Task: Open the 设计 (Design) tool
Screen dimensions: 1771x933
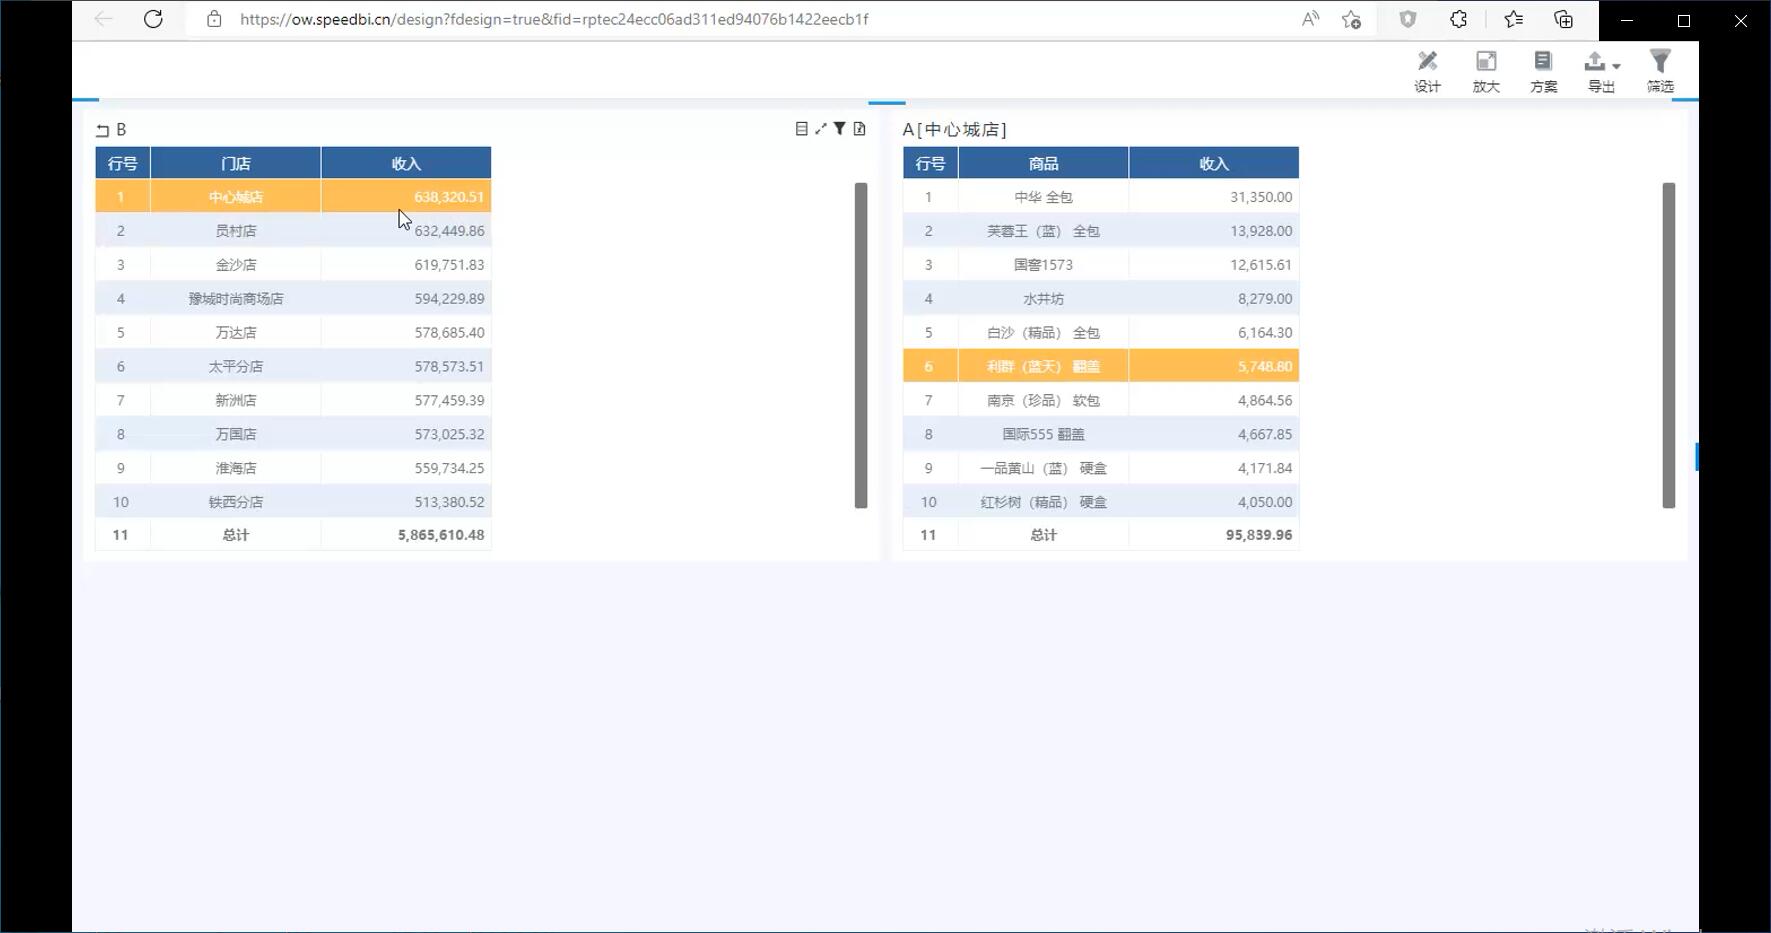Action: click(1427, 72)
